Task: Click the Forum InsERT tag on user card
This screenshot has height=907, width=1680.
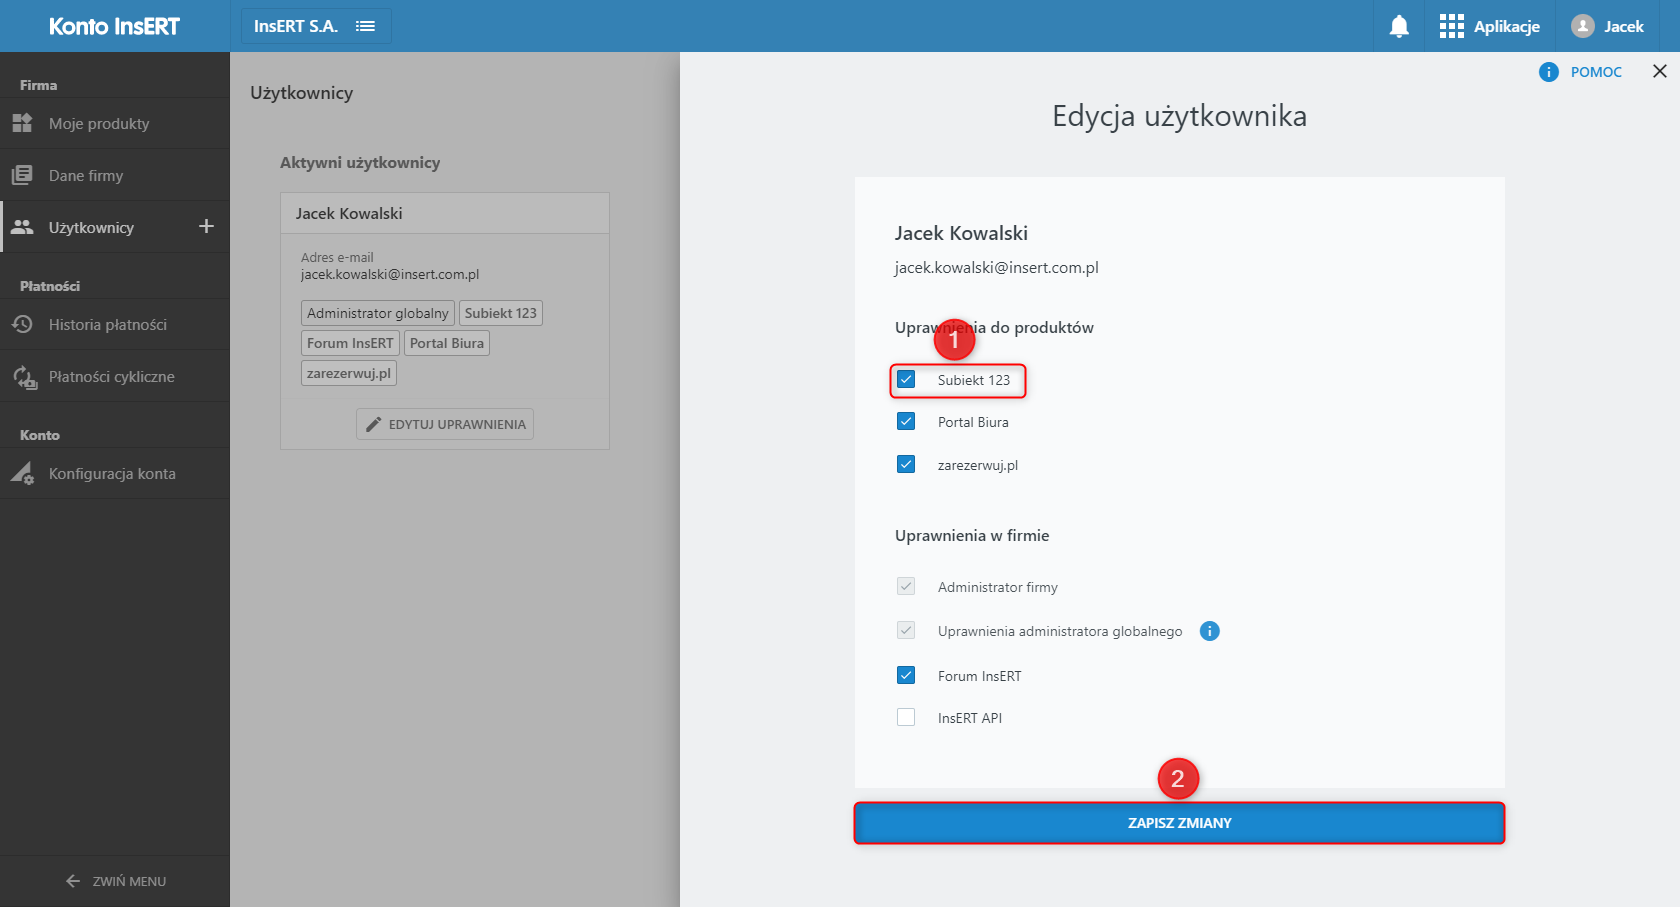Action: 350,343
